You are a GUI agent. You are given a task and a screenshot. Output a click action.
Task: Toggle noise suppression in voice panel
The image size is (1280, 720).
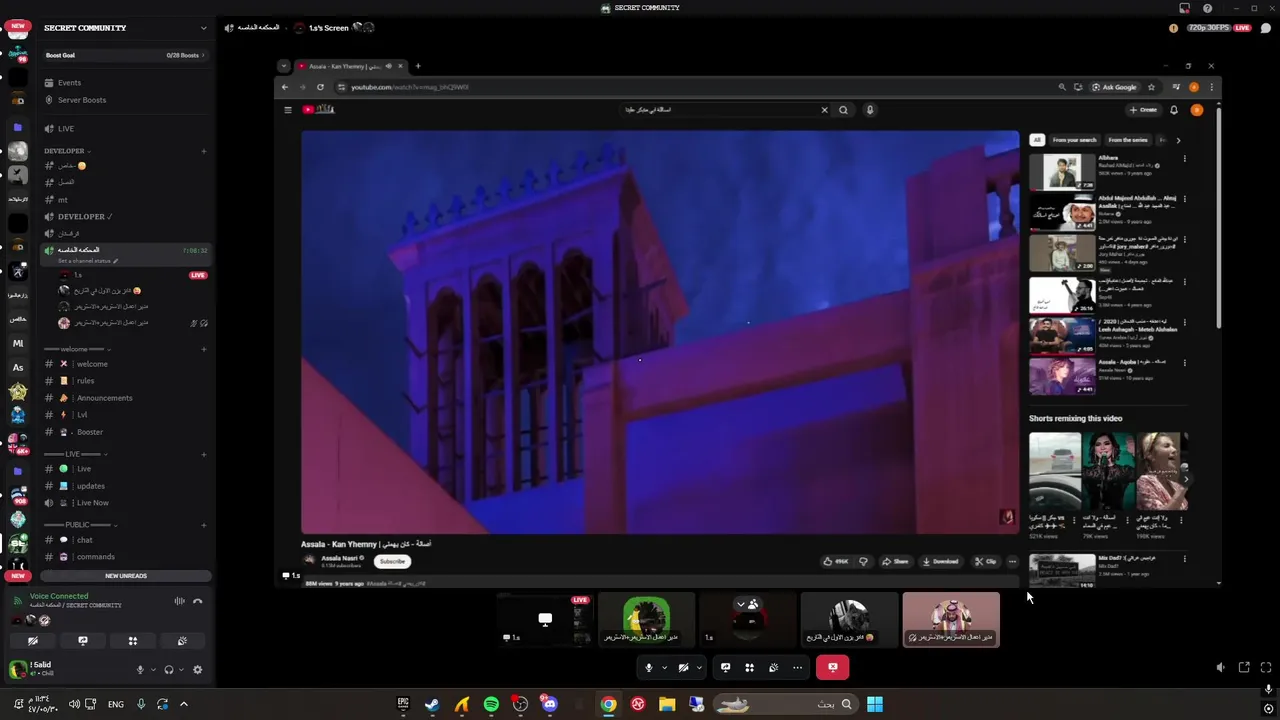pos(179,601)
